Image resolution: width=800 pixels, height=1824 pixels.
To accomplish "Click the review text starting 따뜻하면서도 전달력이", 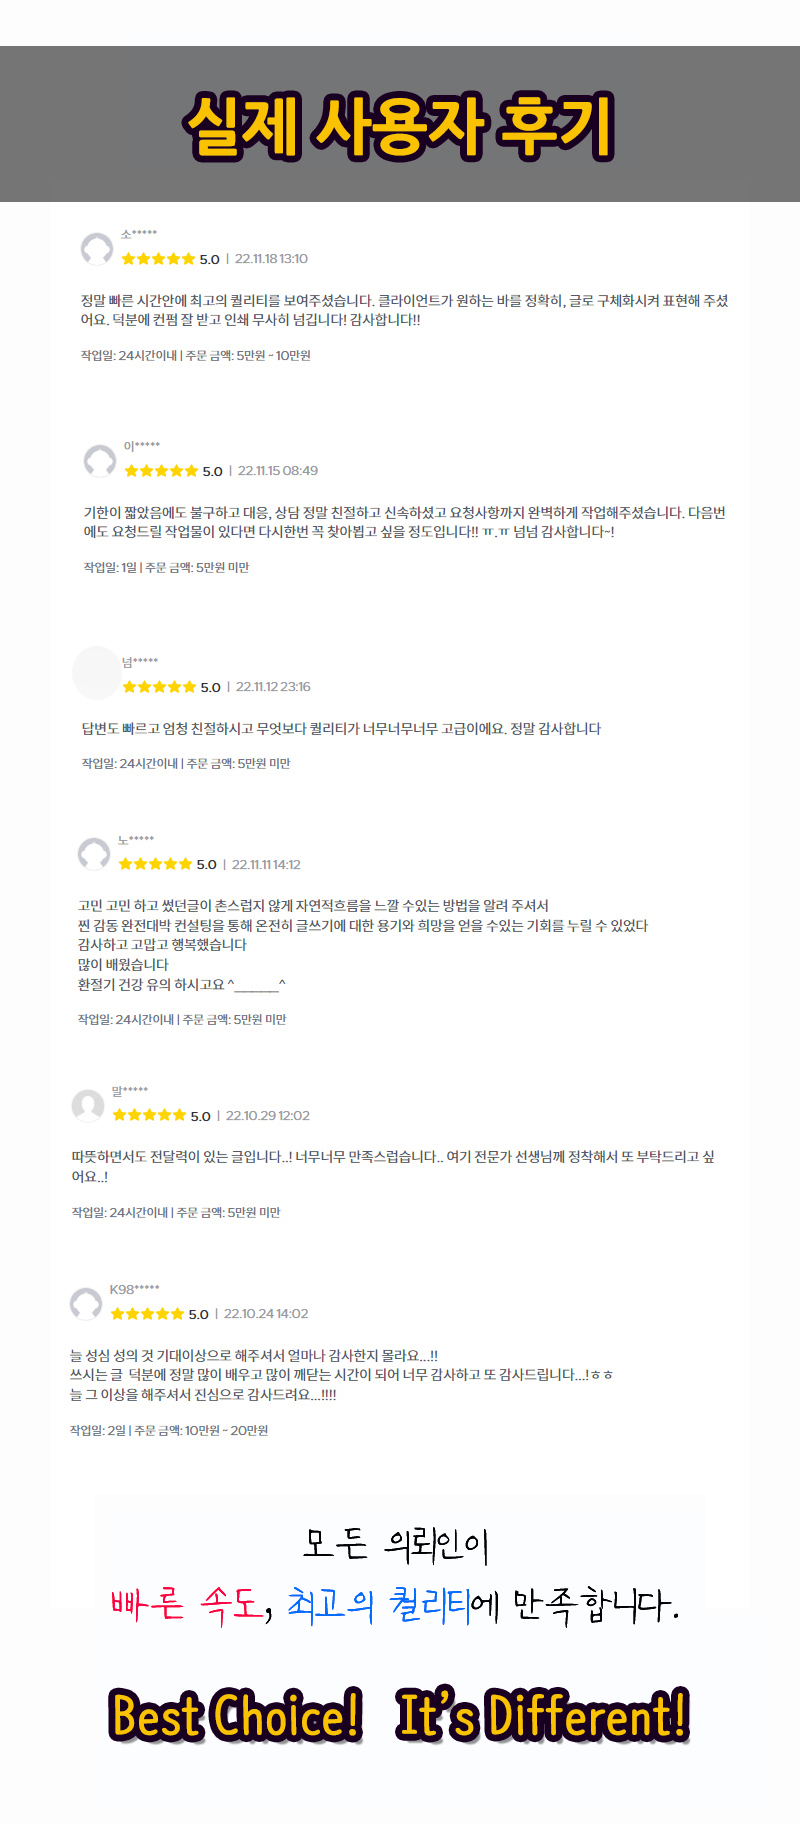I will point(393,1166).
